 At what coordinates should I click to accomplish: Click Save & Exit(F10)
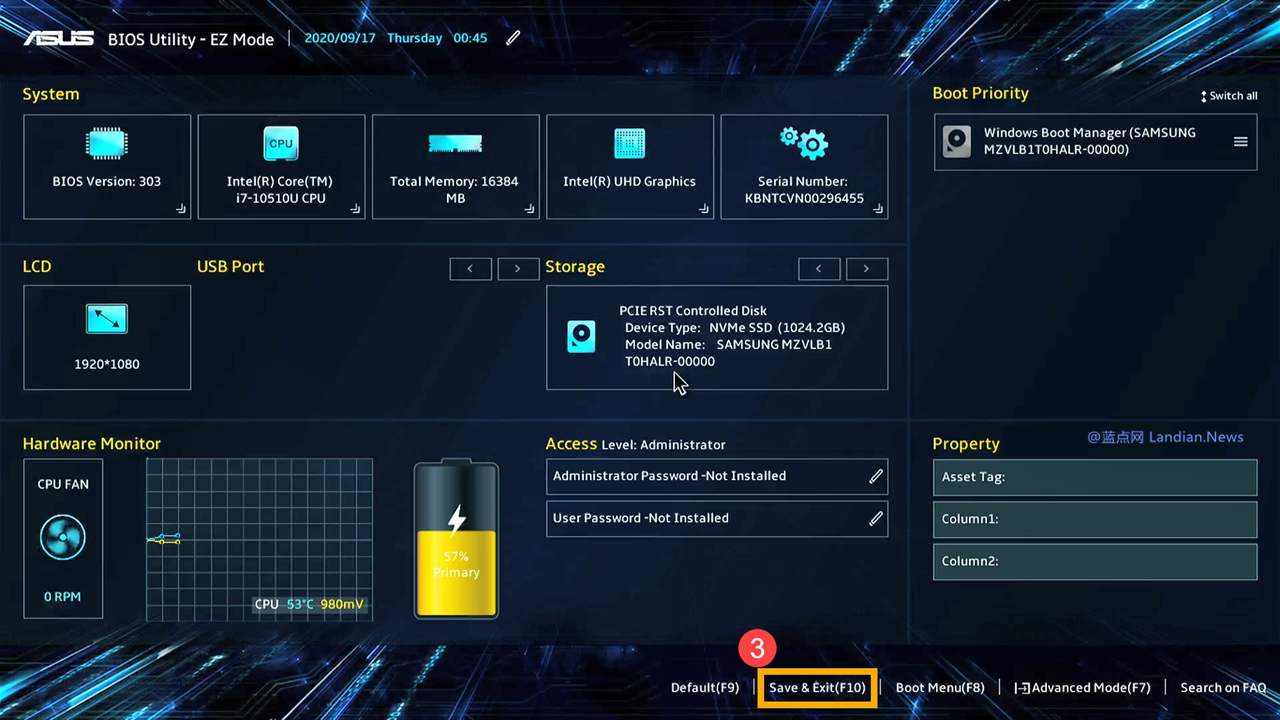[817, 688]
